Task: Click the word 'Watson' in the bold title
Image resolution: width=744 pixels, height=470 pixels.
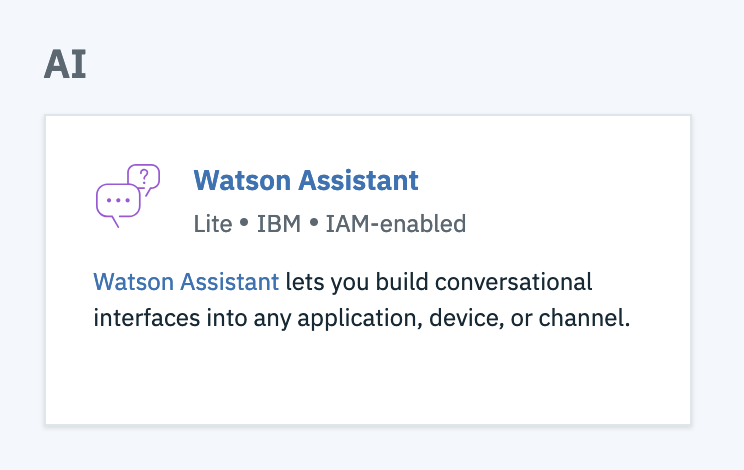Action: (242, 180)
